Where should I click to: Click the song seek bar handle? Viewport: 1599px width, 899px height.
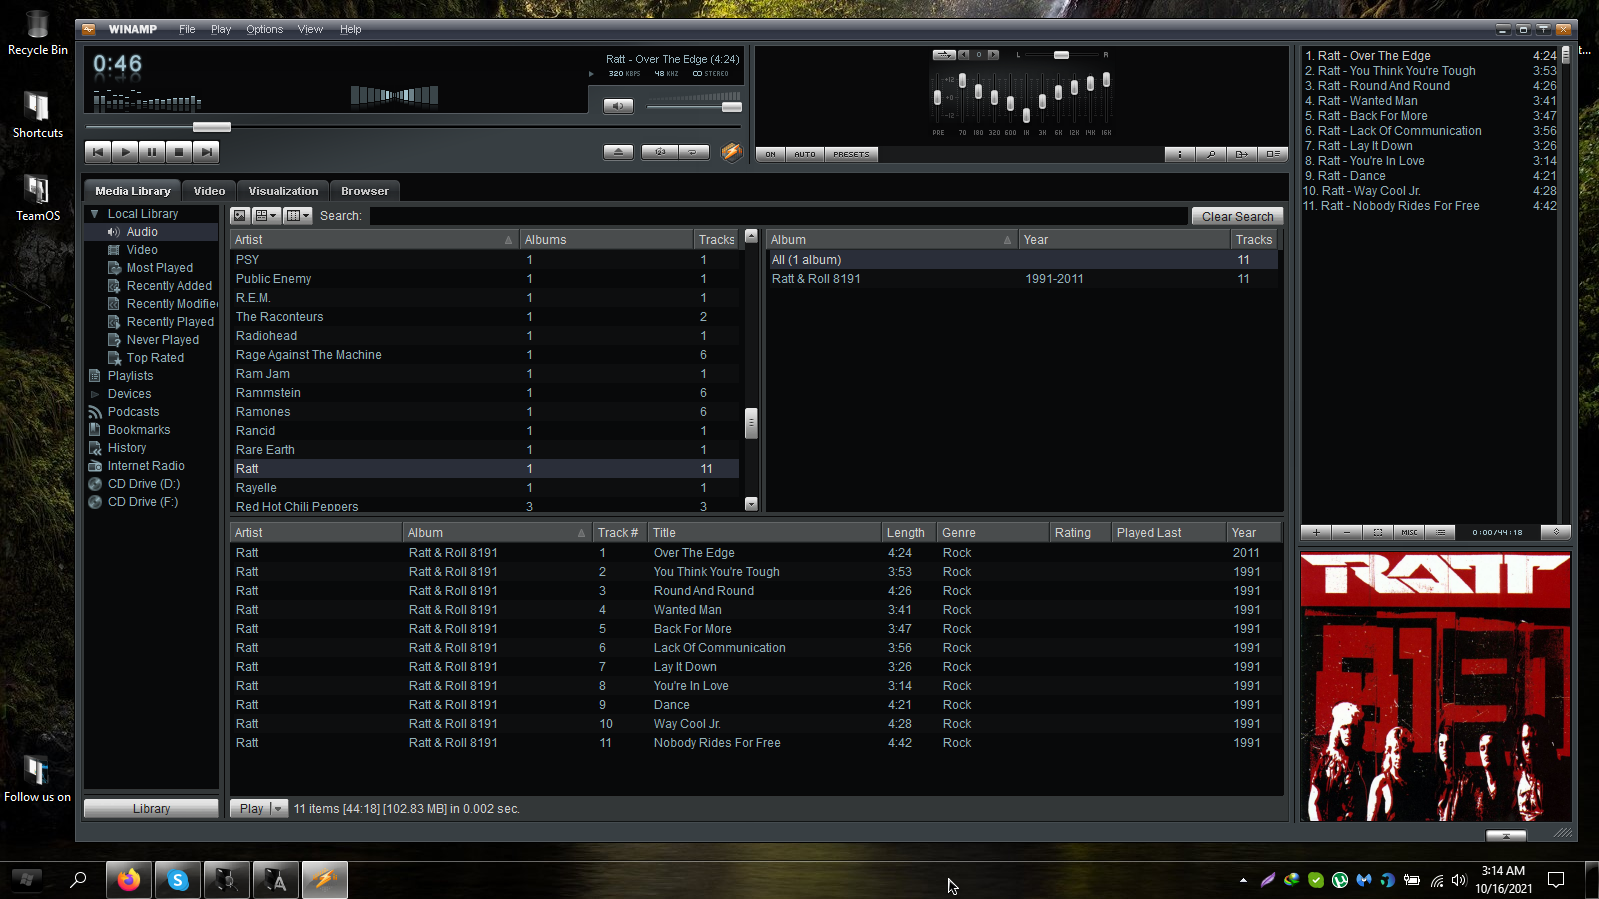click(212, 127)
